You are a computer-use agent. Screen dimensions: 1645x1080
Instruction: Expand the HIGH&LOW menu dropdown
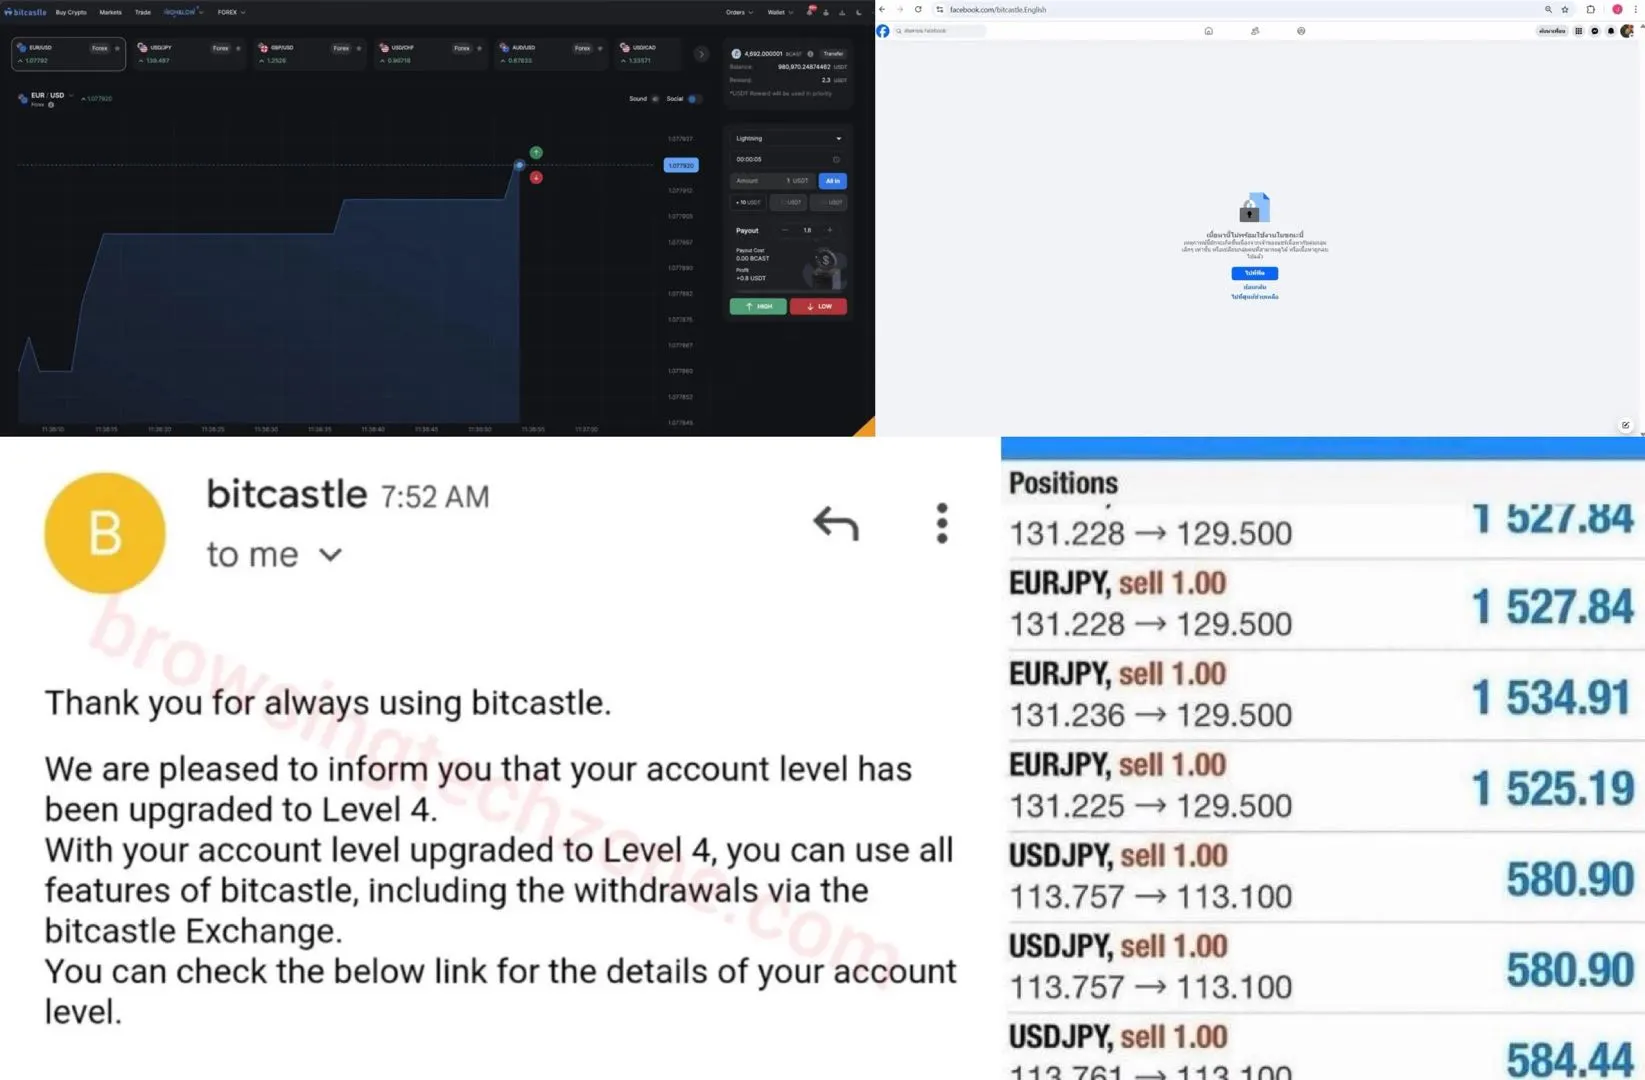point(183,12)
